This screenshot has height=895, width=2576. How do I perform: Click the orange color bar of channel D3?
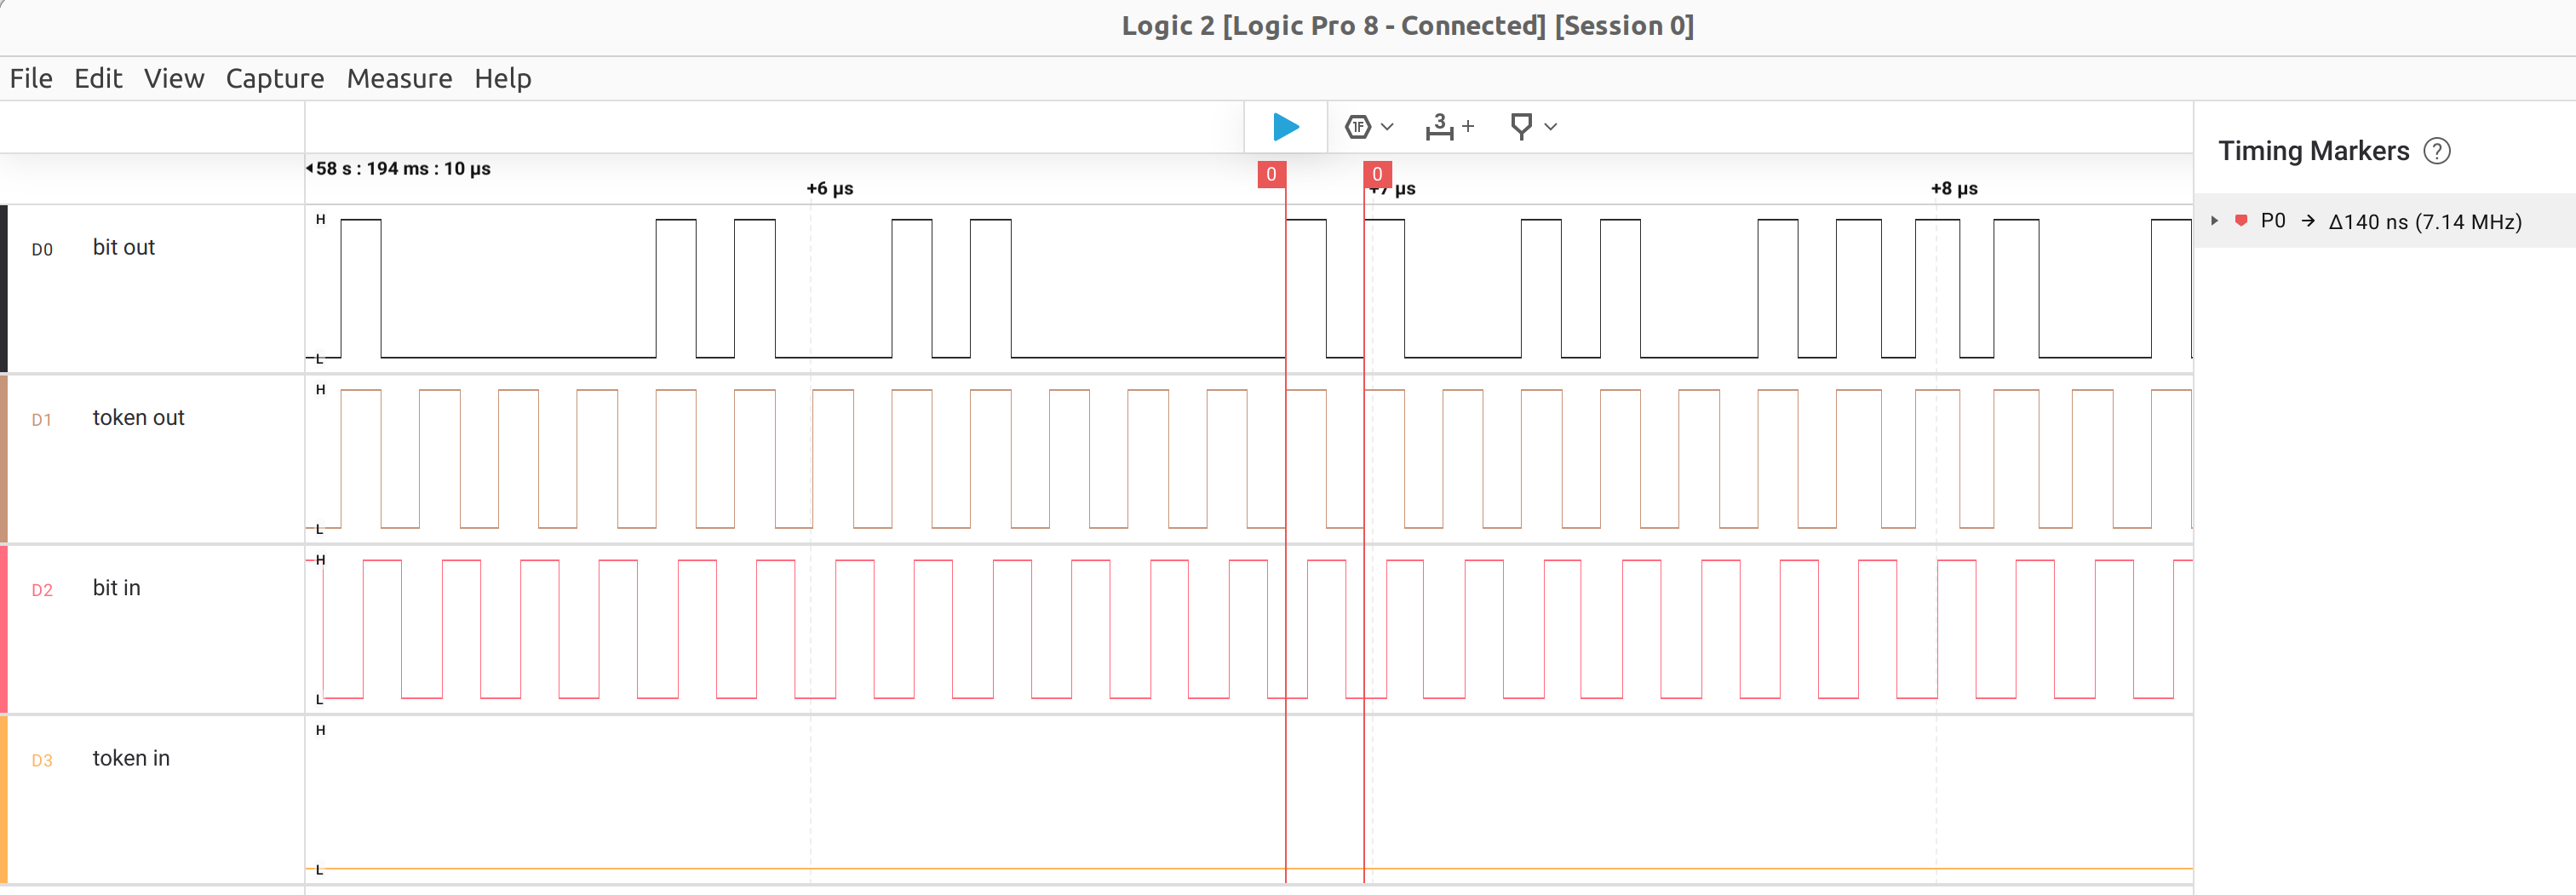[x=4, y=799]
